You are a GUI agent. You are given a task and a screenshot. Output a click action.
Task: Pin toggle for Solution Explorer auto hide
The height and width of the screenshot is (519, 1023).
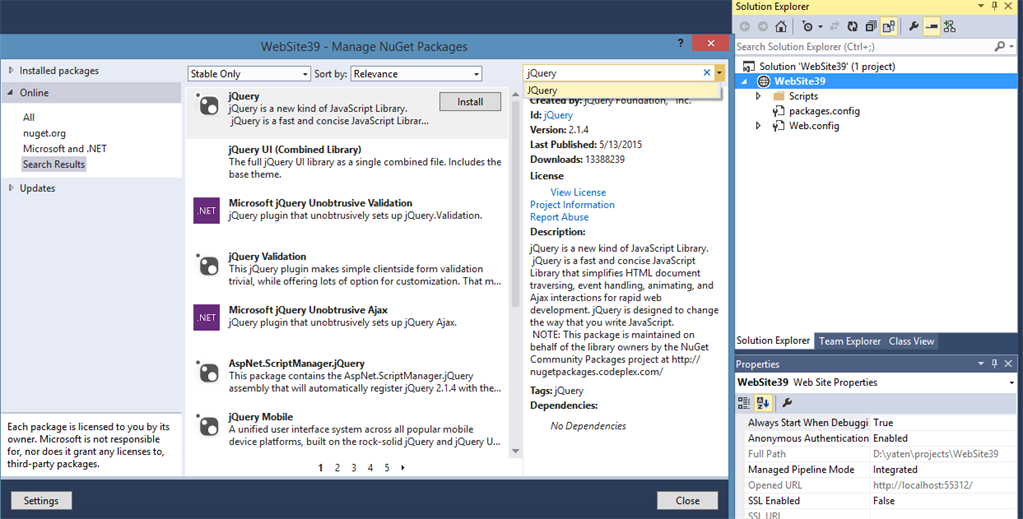[994, 6]
